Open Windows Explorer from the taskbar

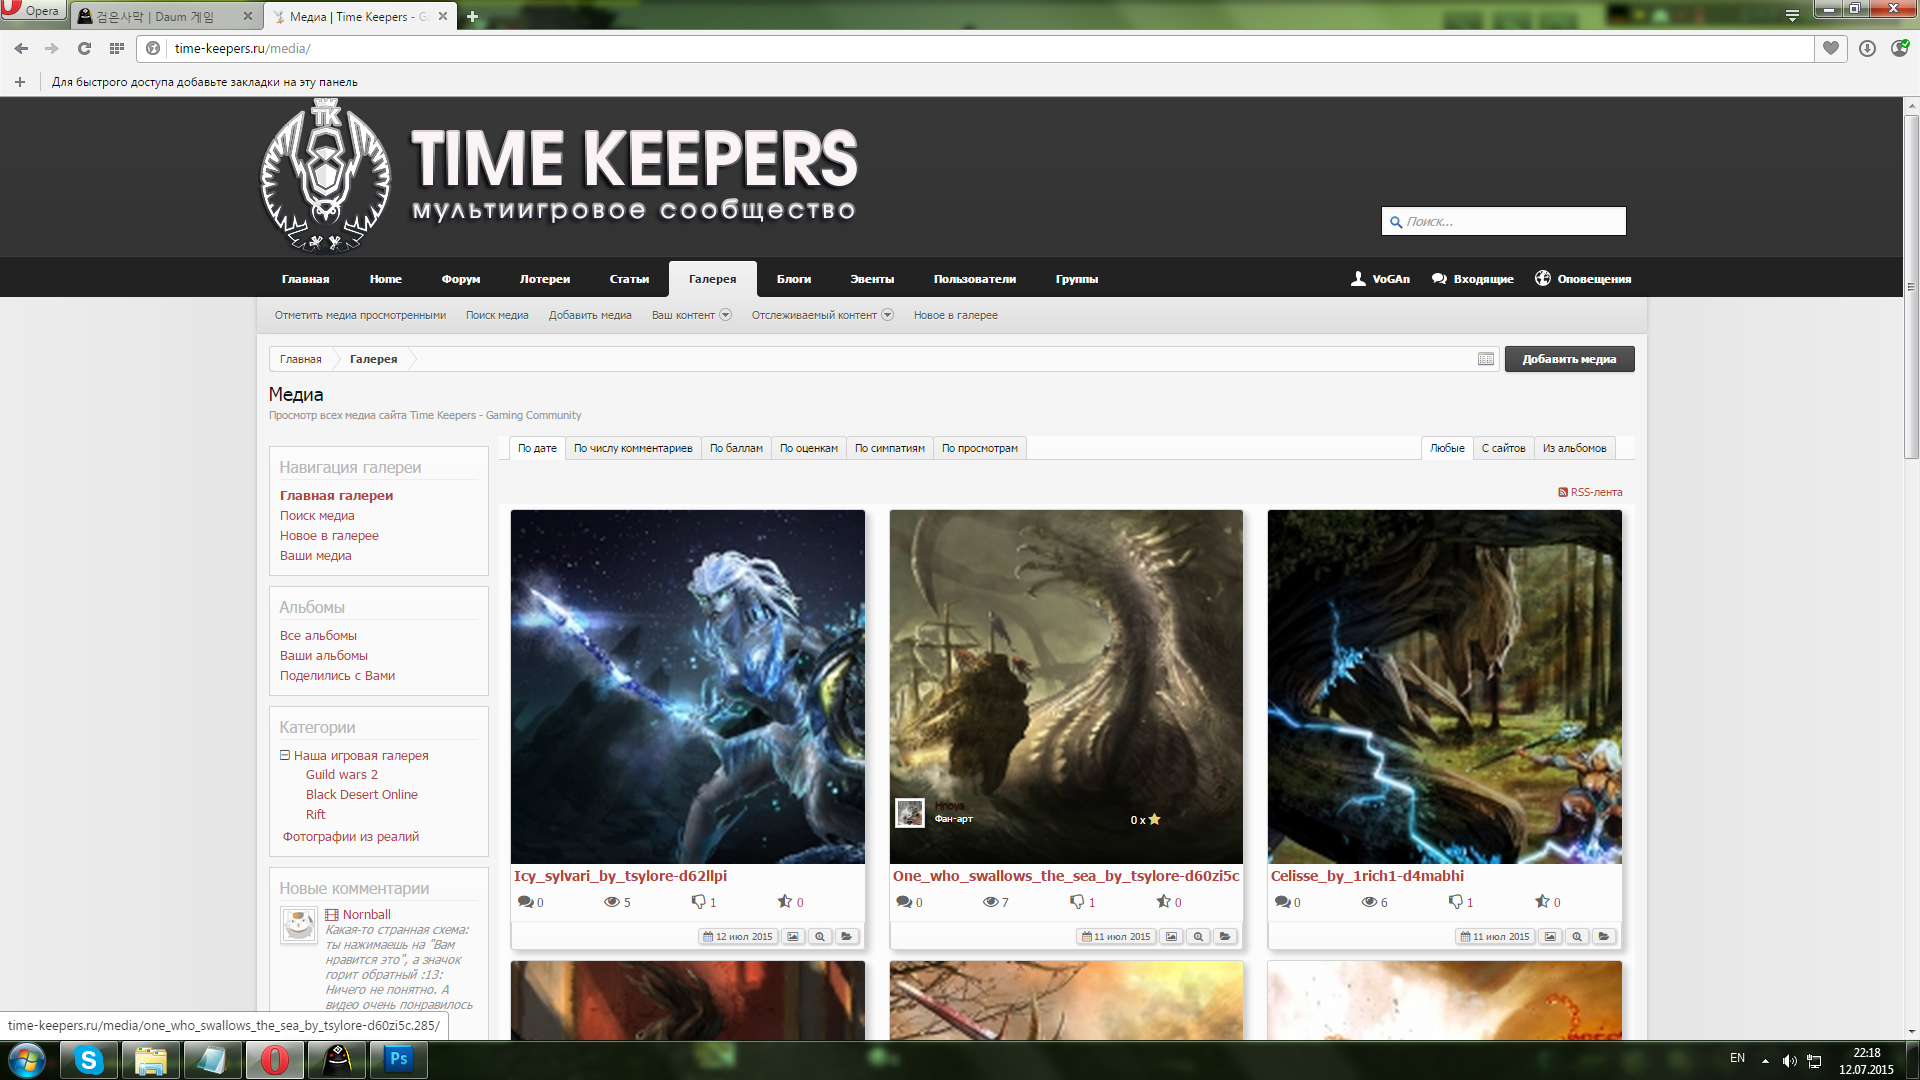(x=151, y=1060)
